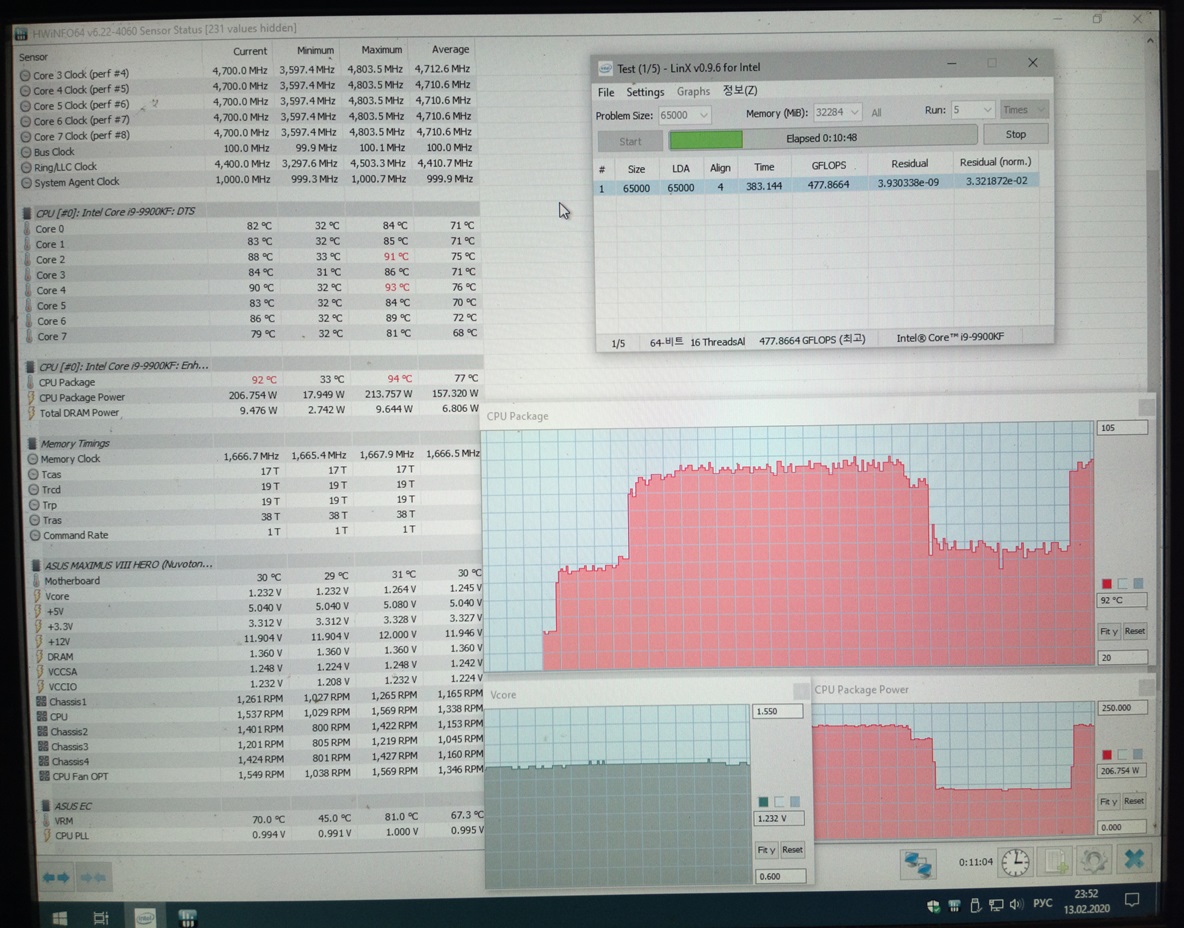Image resolution: width=1184 pixels, height=928 pixels.
Task: Click the Residual (norm.) column header
Action: (x=995, y=162)
